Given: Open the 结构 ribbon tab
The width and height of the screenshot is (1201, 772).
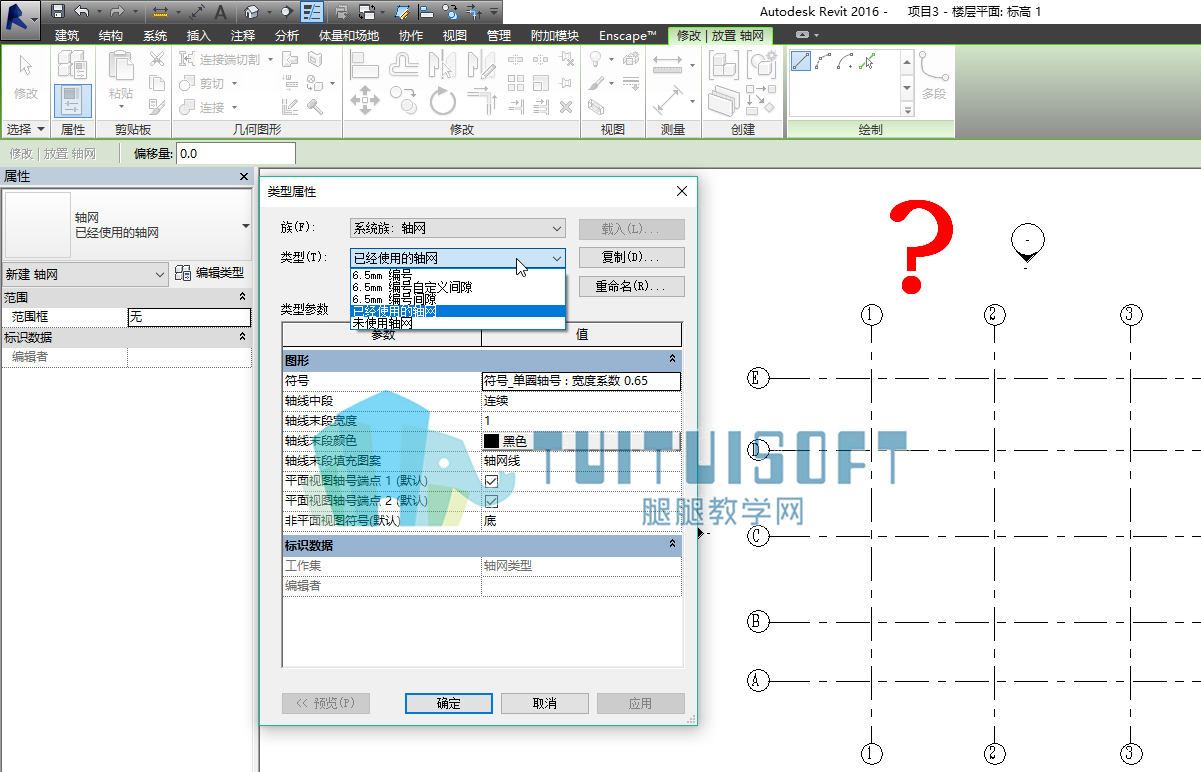Looking at the screenshot, I should 111,36.
